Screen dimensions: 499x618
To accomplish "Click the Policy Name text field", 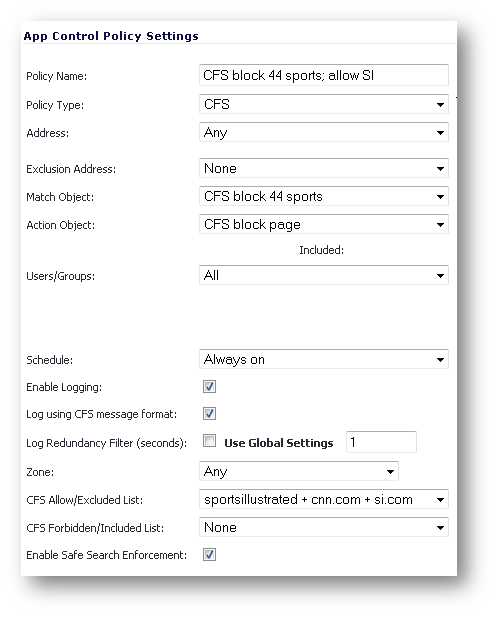I will click(x=324, y=75).
